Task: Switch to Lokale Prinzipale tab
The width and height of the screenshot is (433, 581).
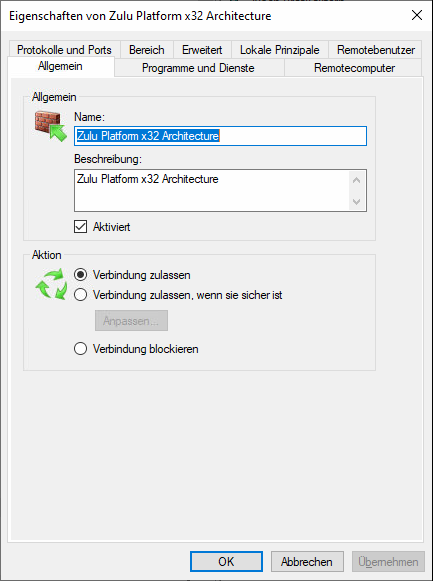Action: point(280,50)
